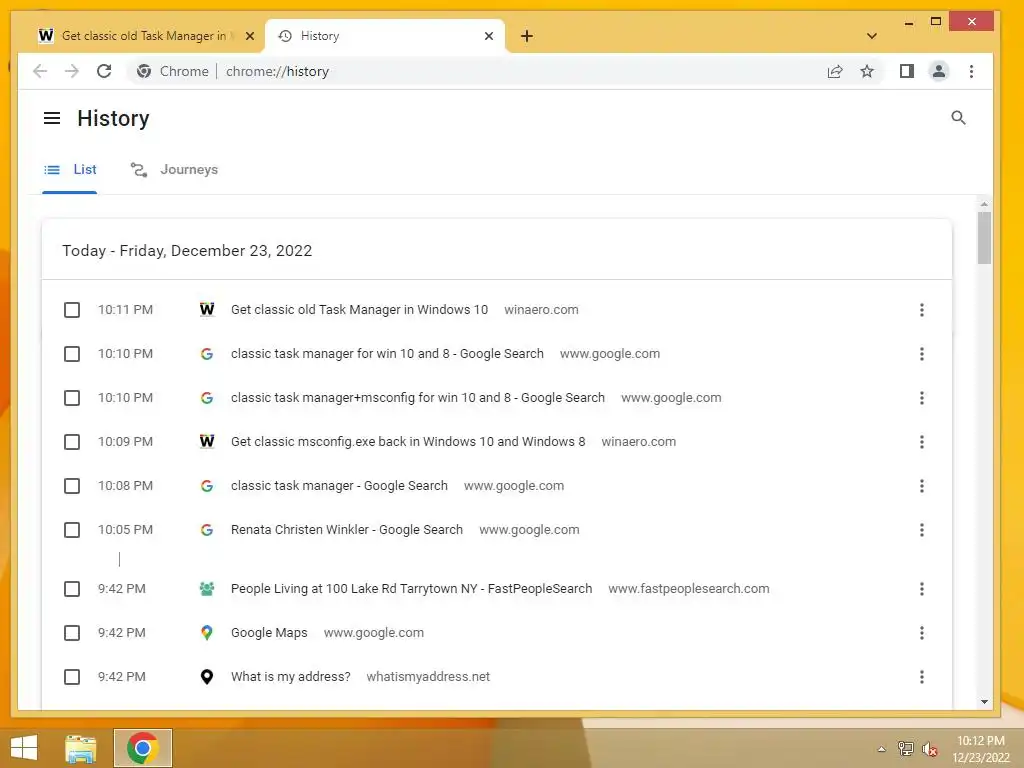Check the task manager+msconfig search entry
The image size is (1024, 768).
click(72, 398)
